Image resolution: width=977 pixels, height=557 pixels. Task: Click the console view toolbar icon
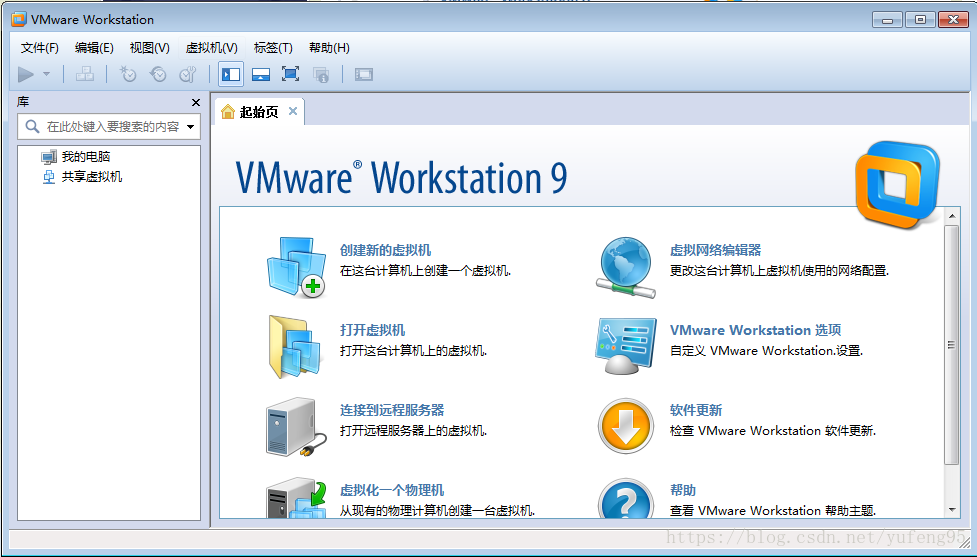click(364, 75)
